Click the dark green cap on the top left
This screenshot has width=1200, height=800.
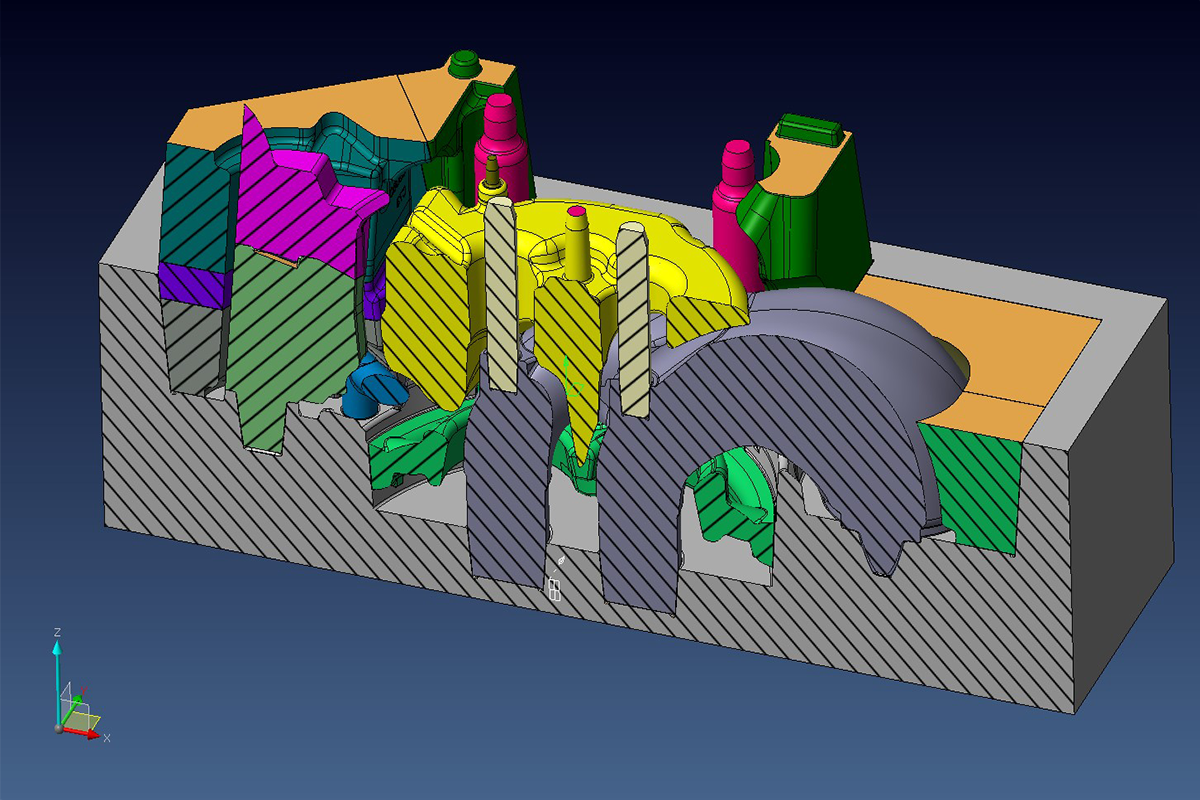click(x=464, y=65)
